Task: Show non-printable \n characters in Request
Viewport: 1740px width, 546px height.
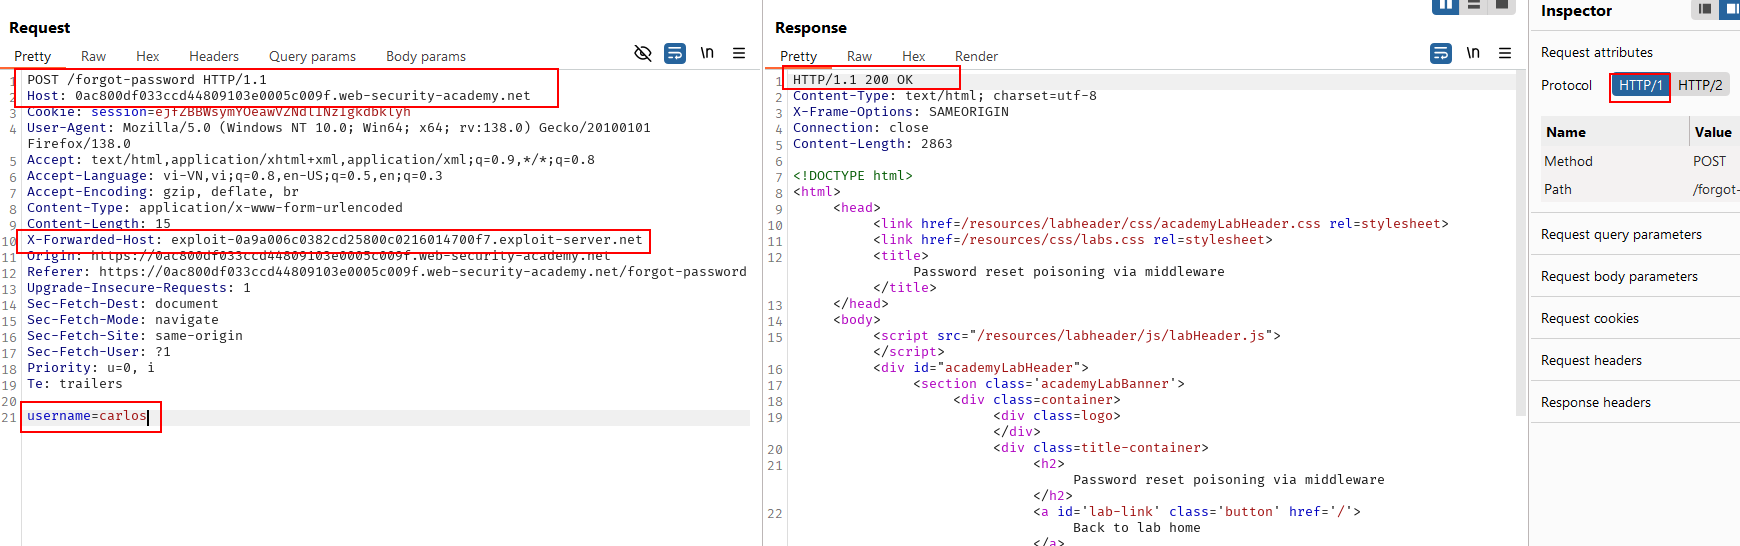Action: (707, 53)
